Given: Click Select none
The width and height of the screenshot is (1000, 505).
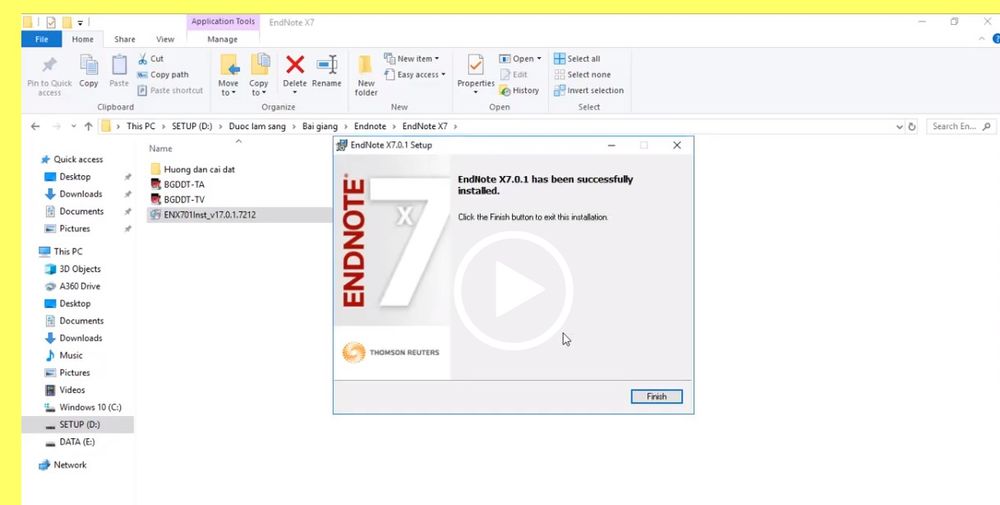Looking at the screenshot, I should click(x=582, y=75).
